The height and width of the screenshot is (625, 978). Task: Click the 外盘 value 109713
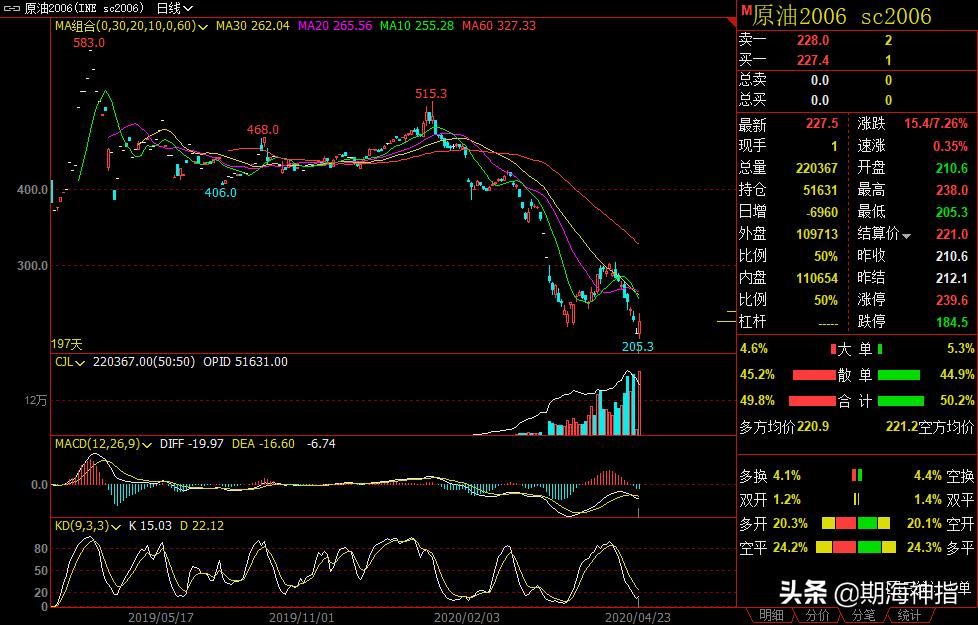pos(816,235)
